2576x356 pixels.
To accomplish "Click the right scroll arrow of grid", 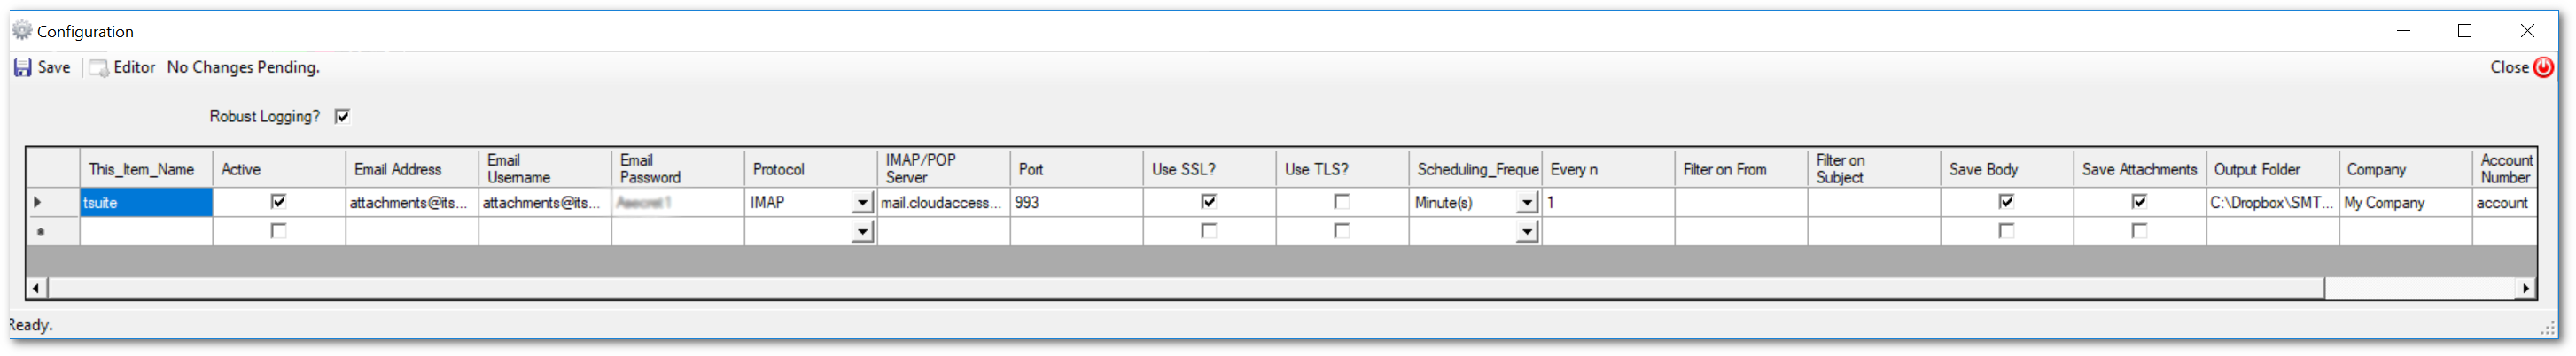I will click(x=2526, y=288).
